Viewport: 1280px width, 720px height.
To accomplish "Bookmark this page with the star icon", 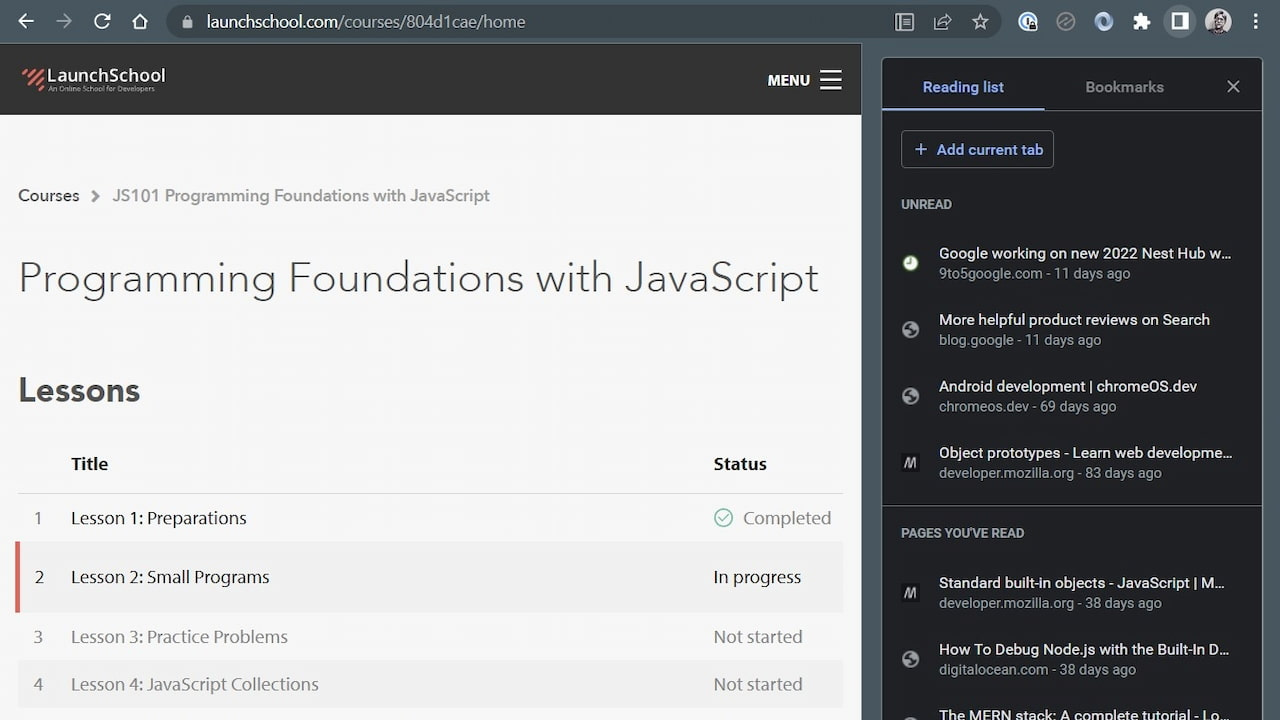I will click(x=980, y=21).
